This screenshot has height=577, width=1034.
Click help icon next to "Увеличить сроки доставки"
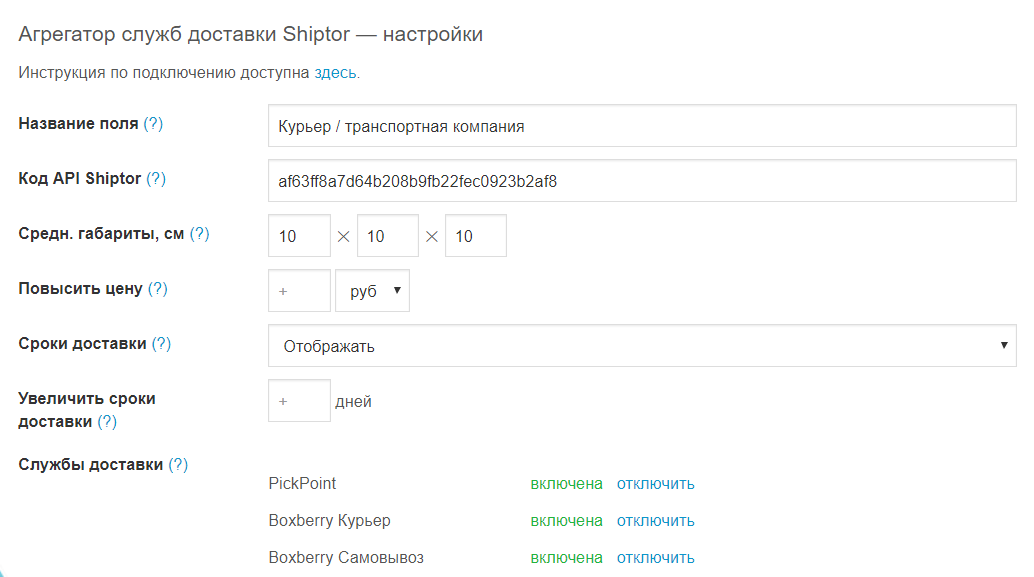[107, 421]
